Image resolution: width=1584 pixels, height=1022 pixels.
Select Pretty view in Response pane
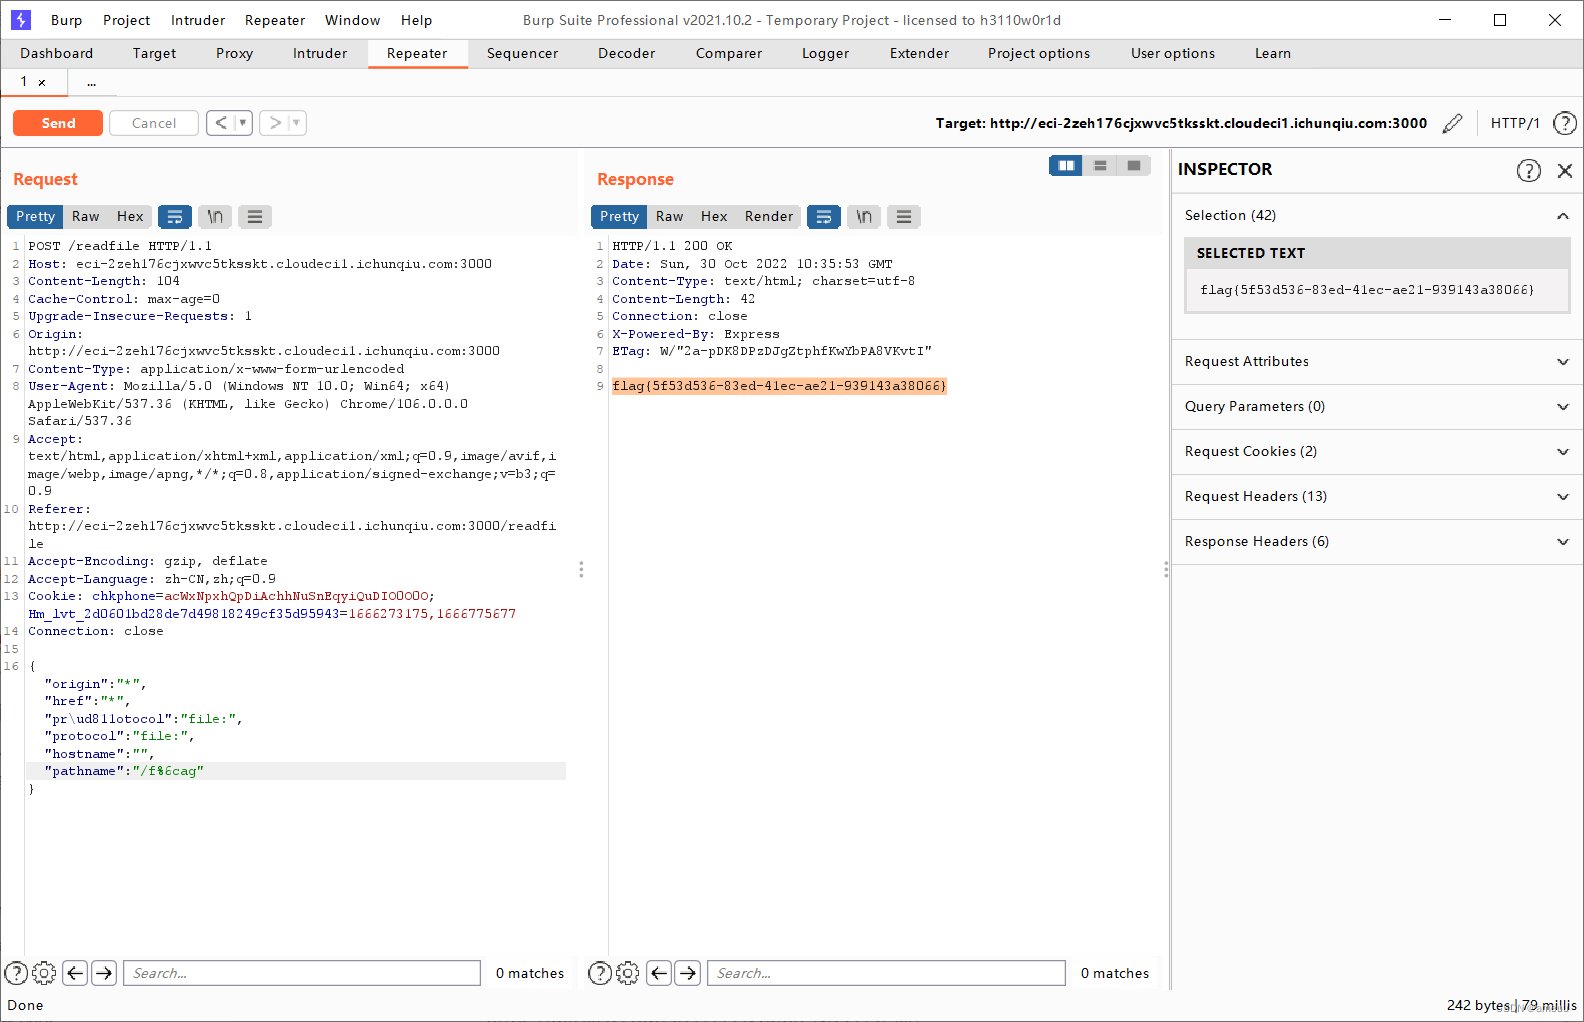click(x=620, y=216)
